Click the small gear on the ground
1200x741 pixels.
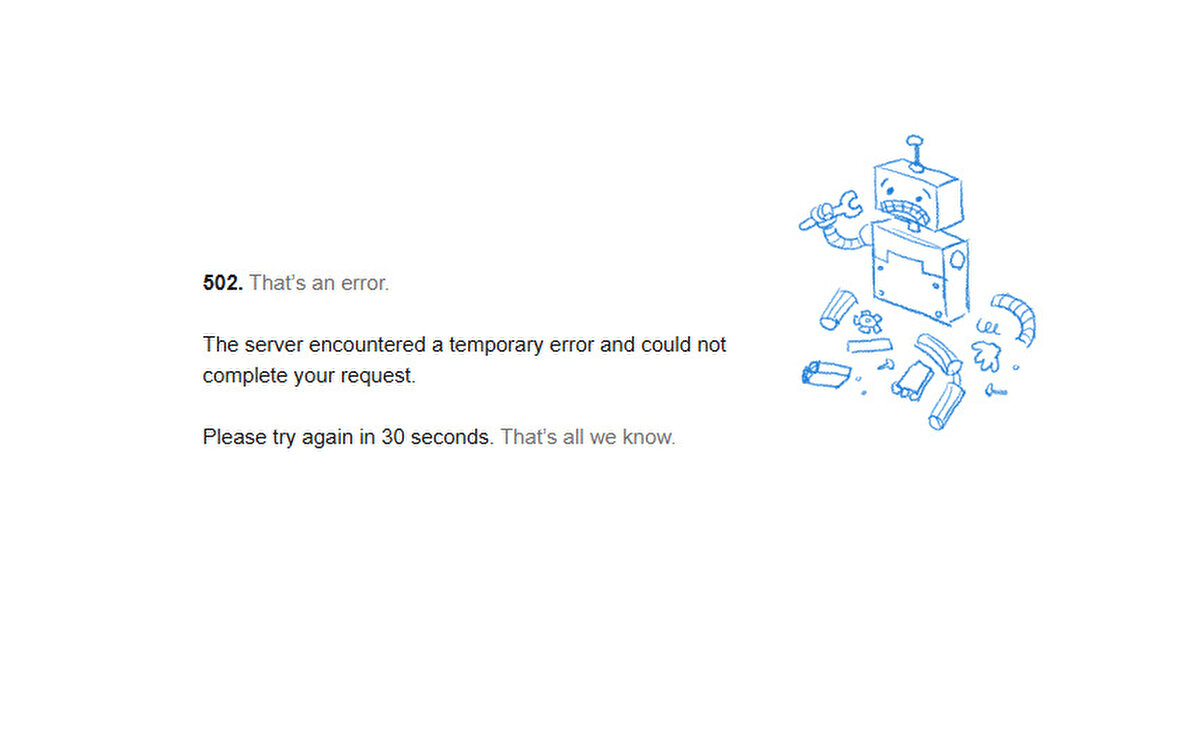pos(867,322)
